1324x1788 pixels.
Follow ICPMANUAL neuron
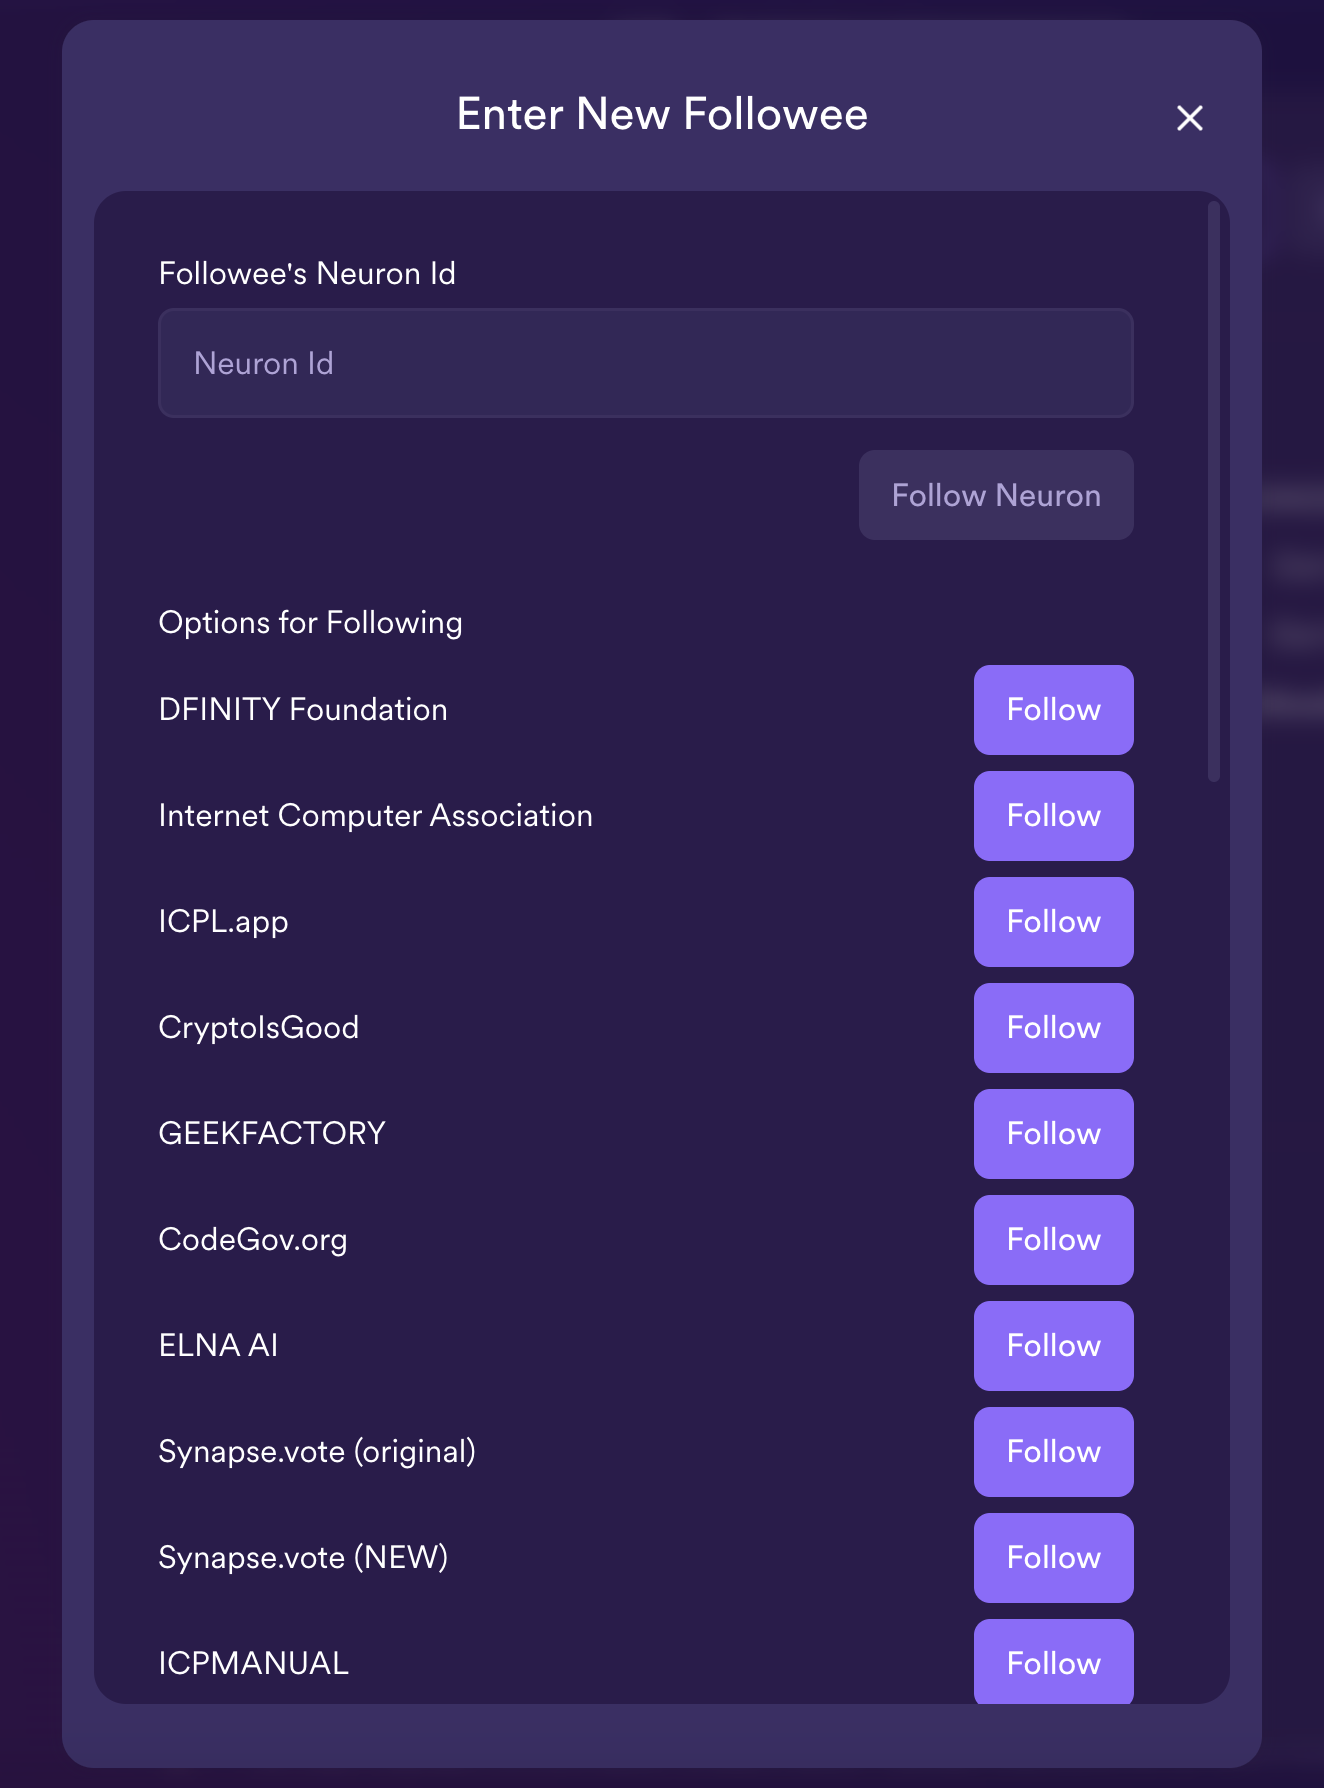coord(1053,1662)
